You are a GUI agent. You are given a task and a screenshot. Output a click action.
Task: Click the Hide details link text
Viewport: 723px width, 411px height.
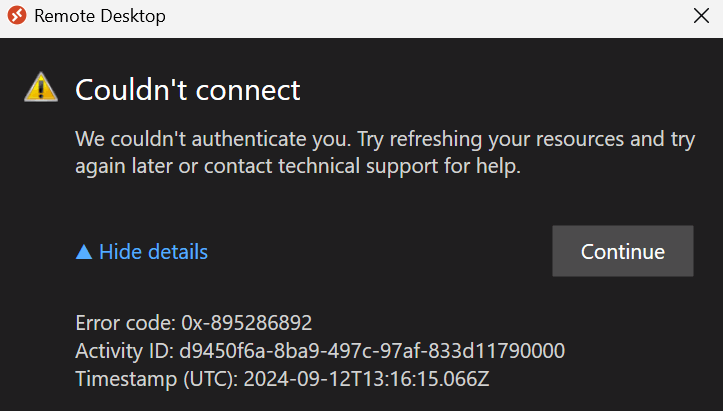(x=154, y=252)
